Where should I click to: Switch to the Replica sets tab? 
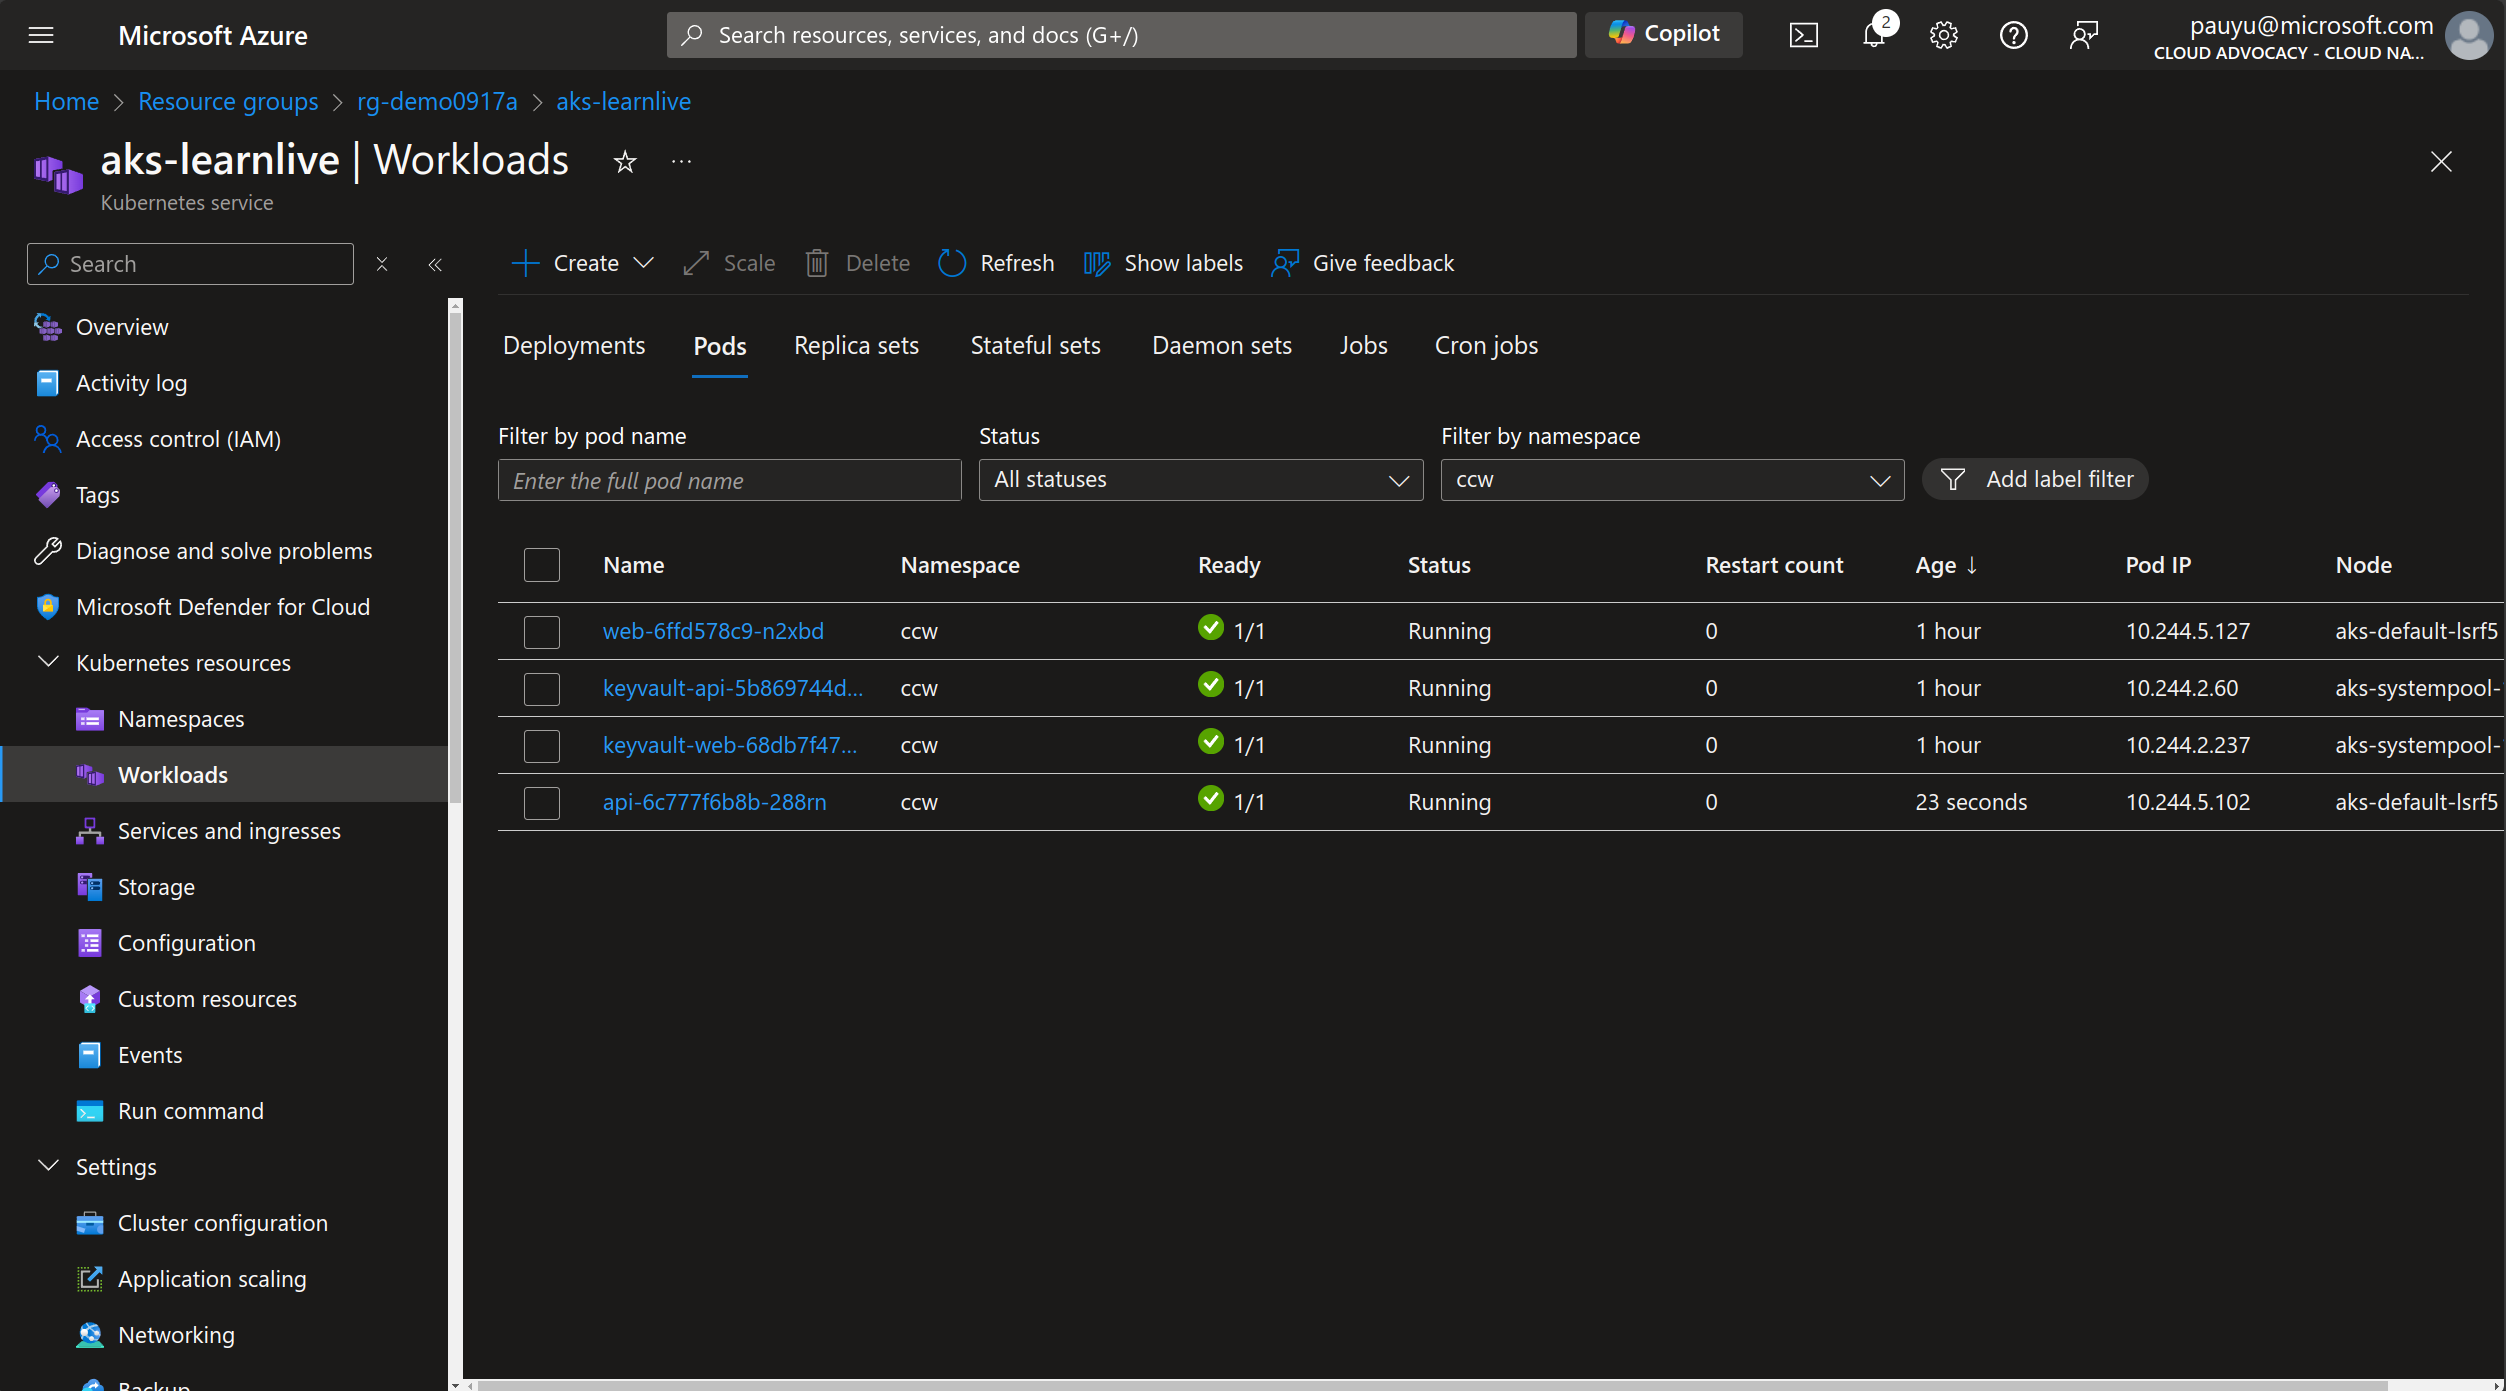point(856,345)
